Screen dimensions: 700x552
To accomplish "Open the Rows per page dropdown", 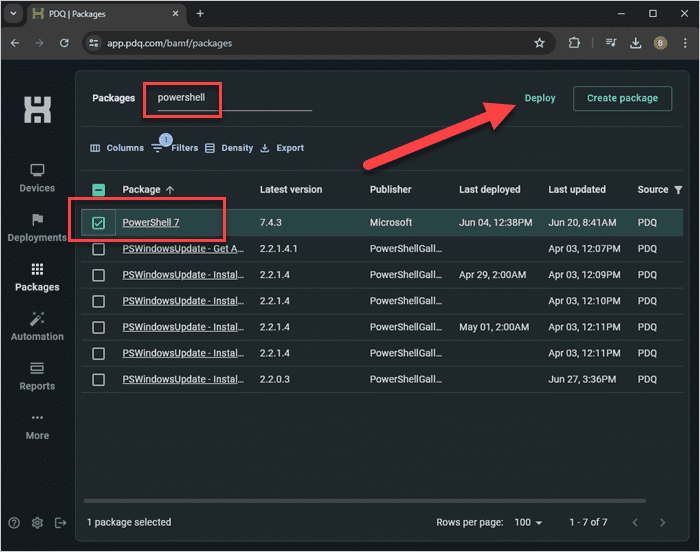I will [528, 522].
